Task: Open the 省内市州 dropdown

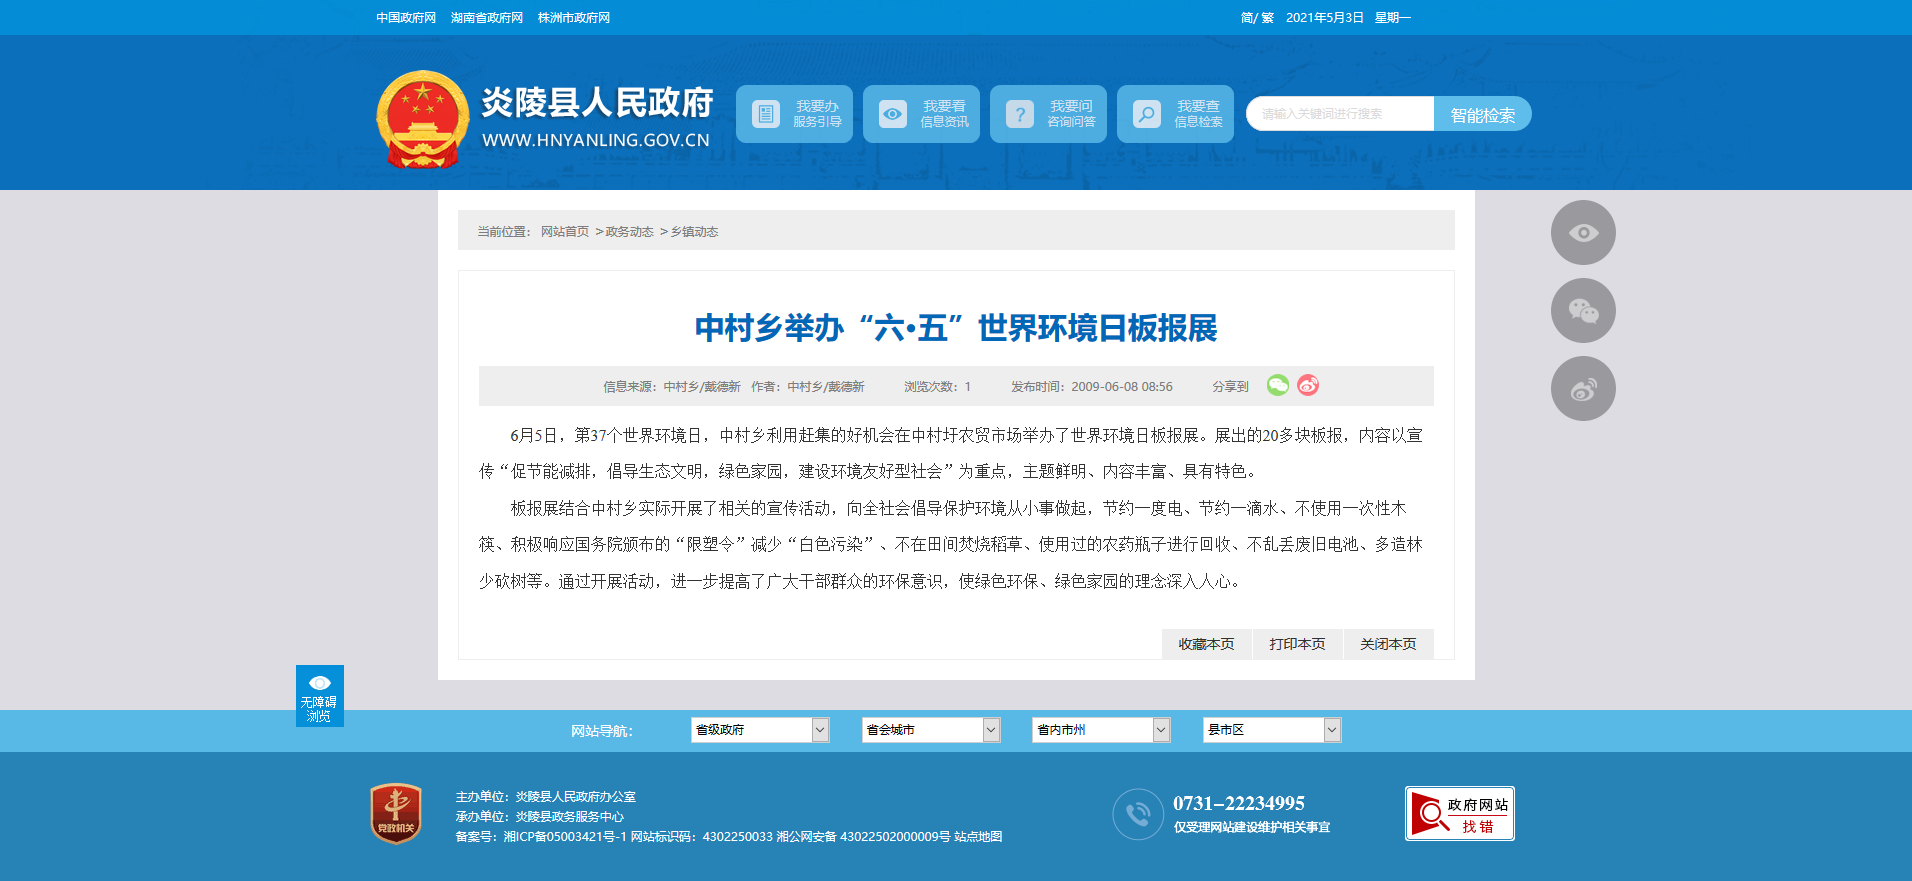Action: [1100, 730]
